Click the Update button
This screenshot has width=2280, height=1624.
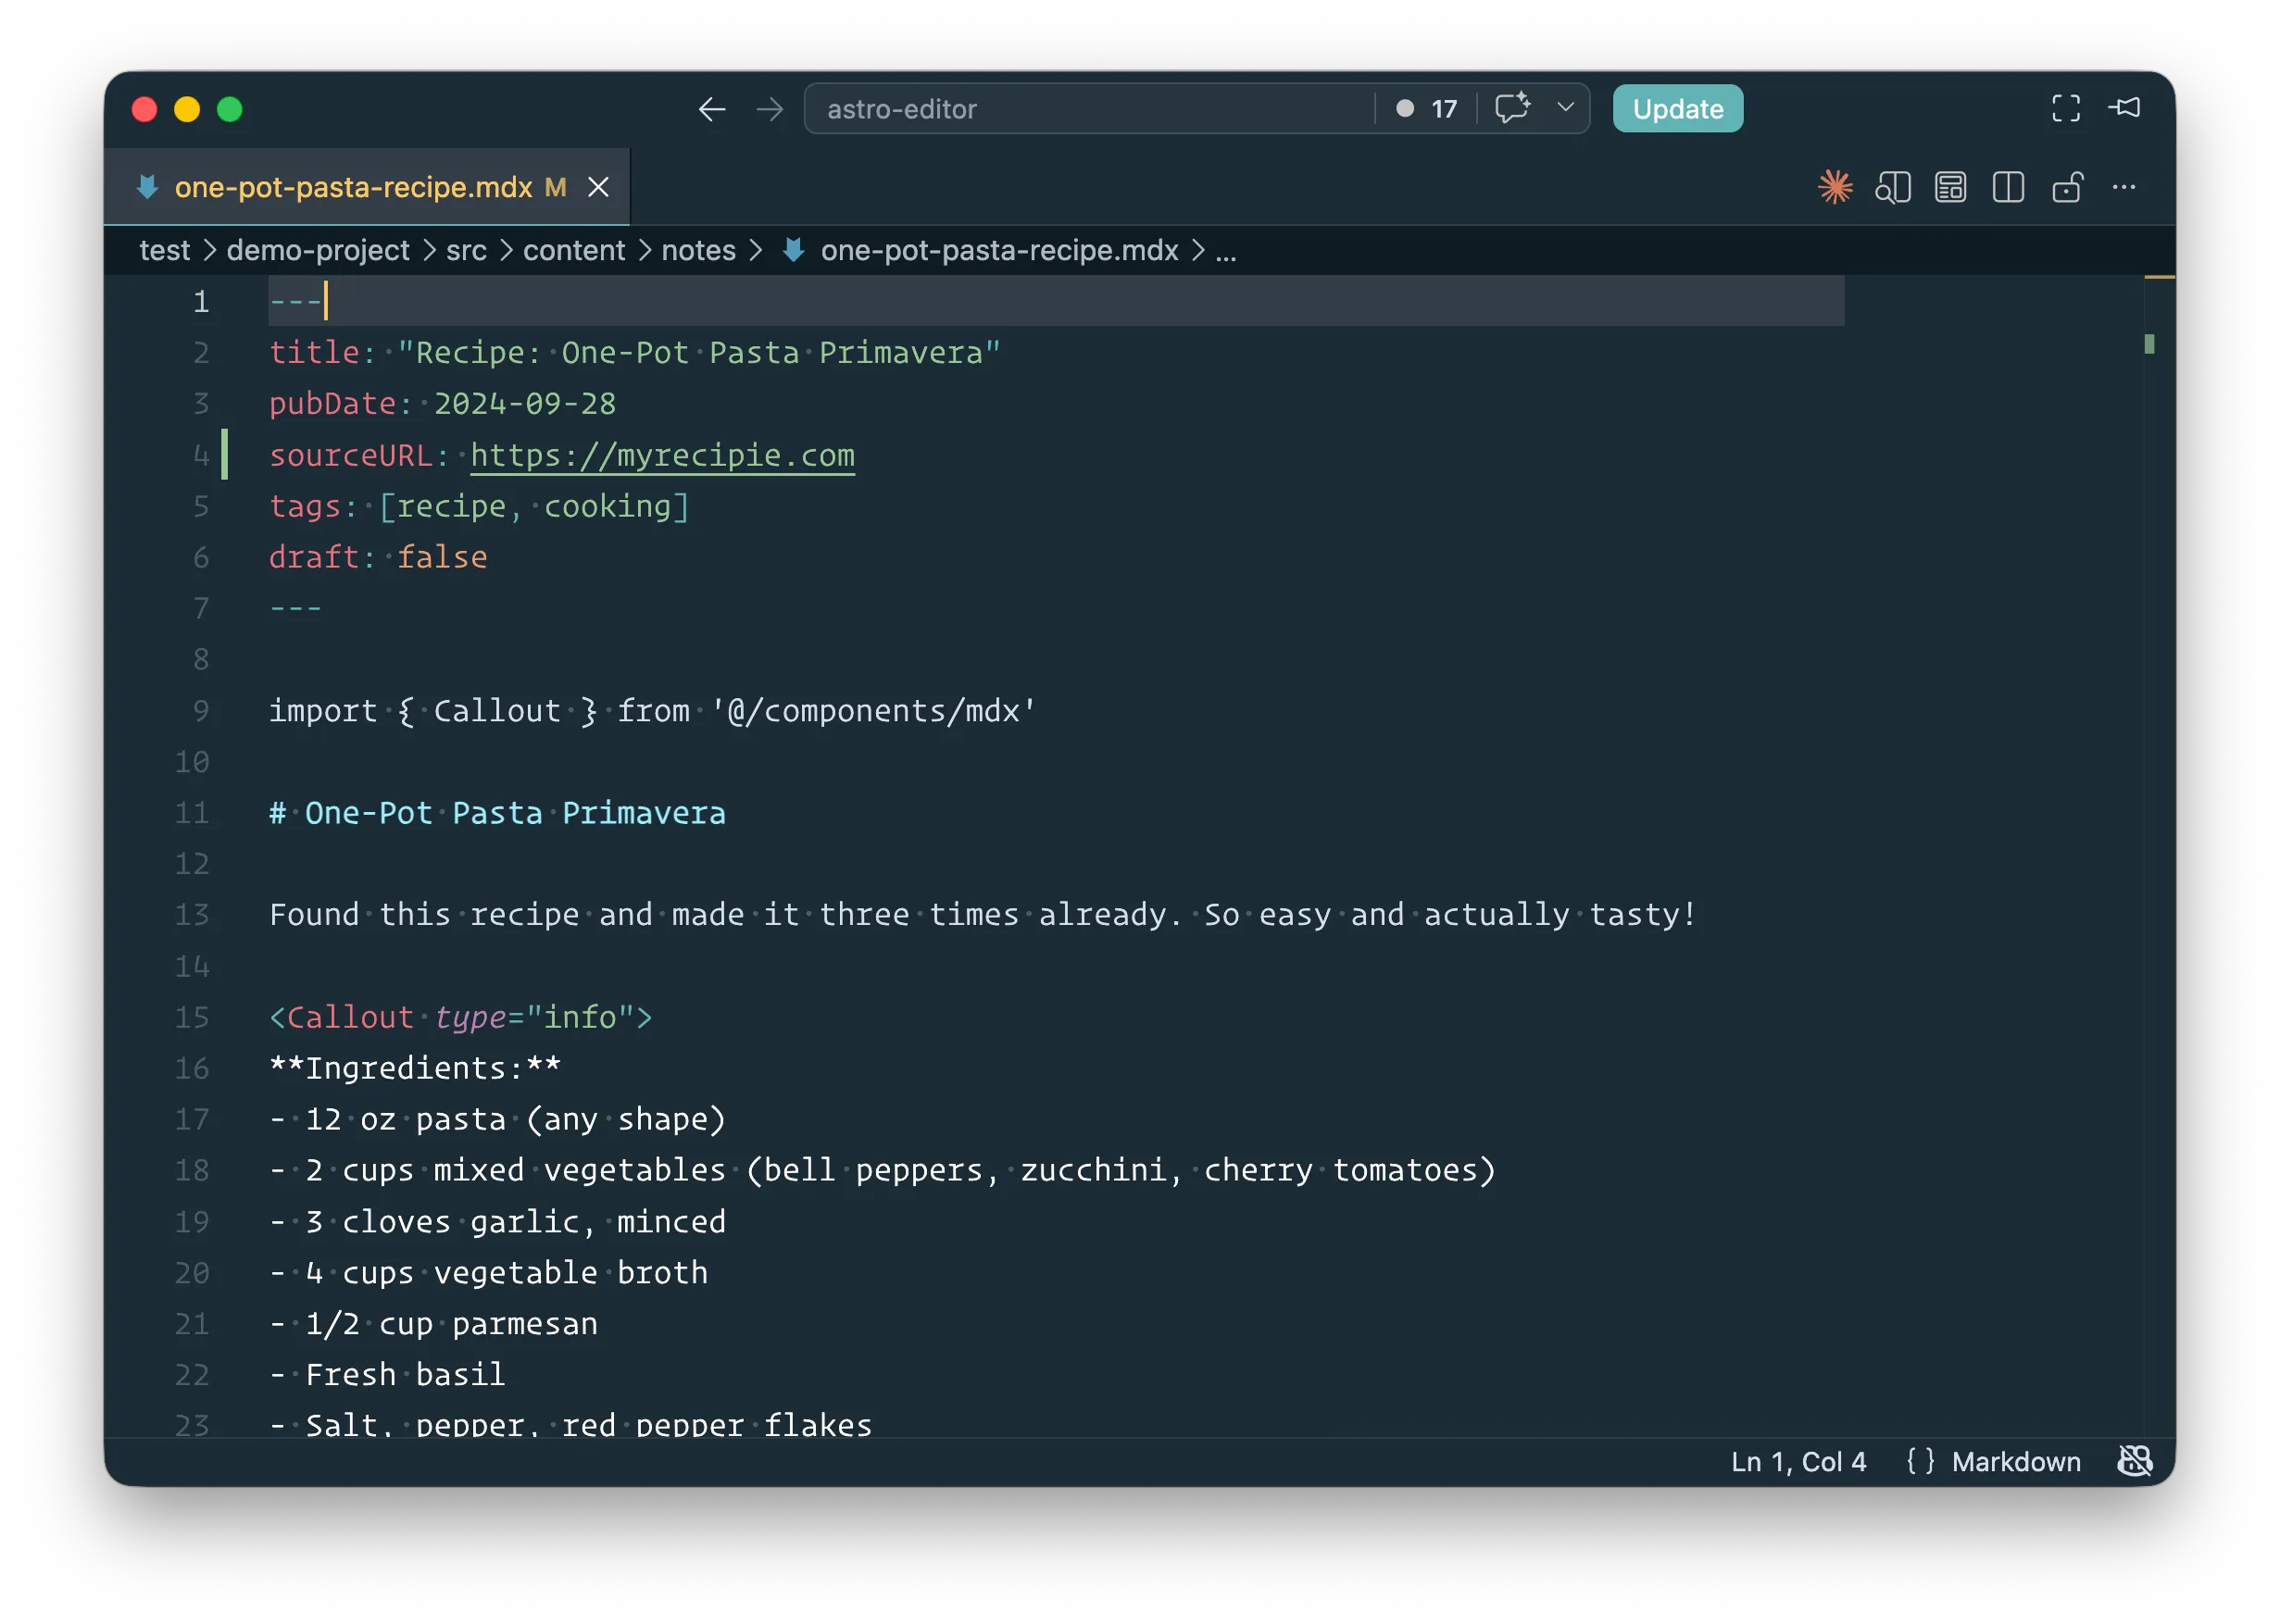pyautogui.click(x=1677, y=108)
